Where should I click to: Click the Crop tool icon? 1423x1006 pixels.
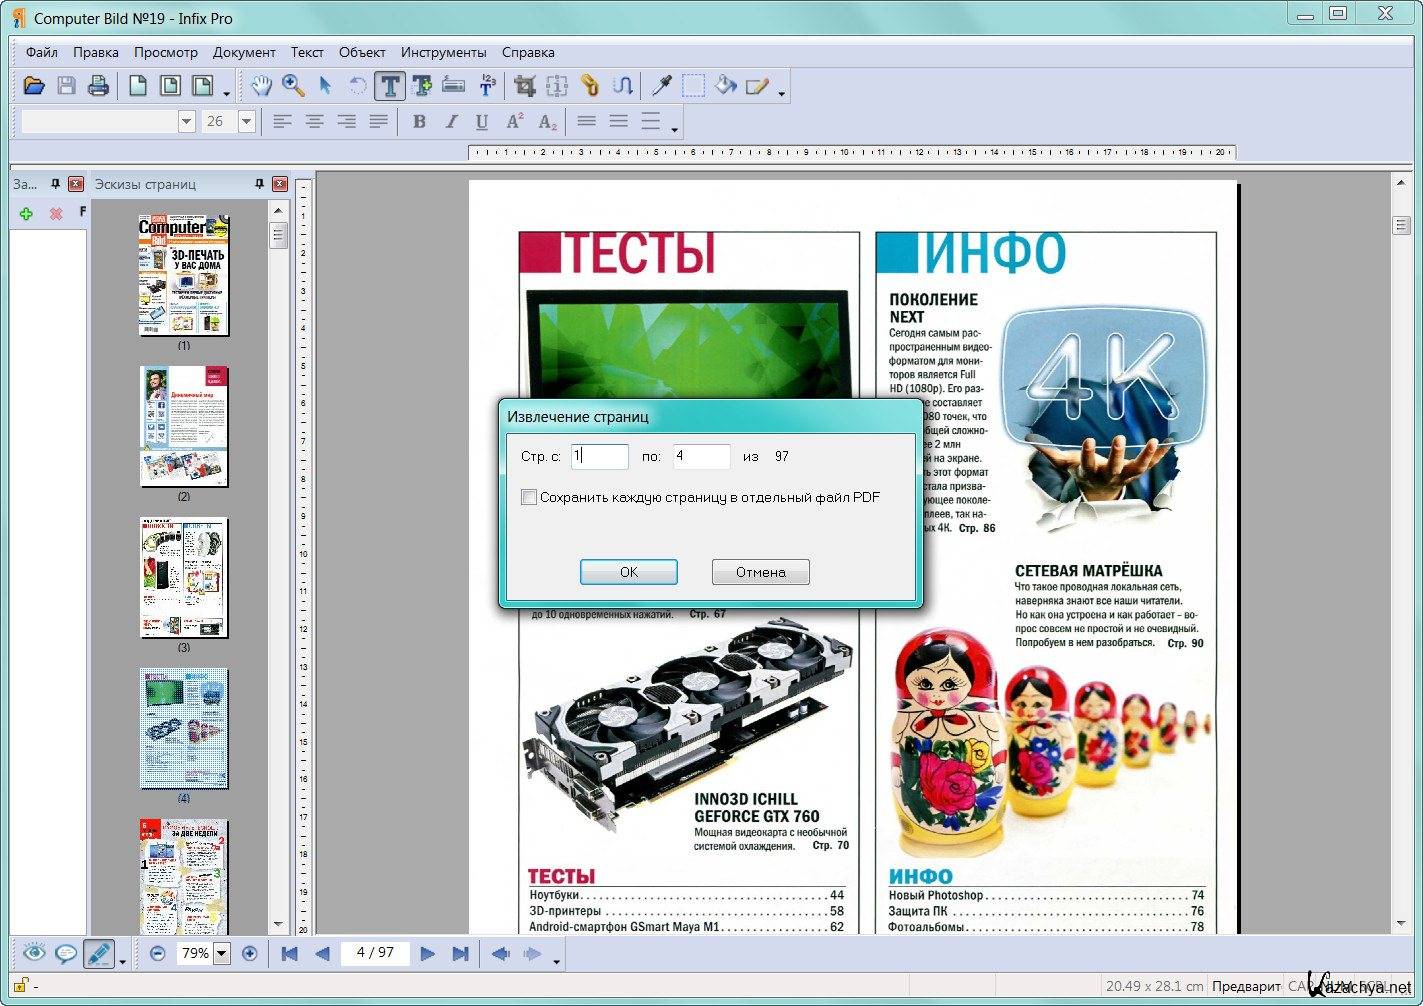click(524, 86)
